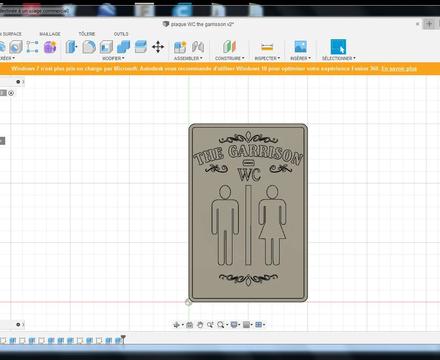Click the Shell tool icon
440x360 pixels.
(x=106, y=47)
